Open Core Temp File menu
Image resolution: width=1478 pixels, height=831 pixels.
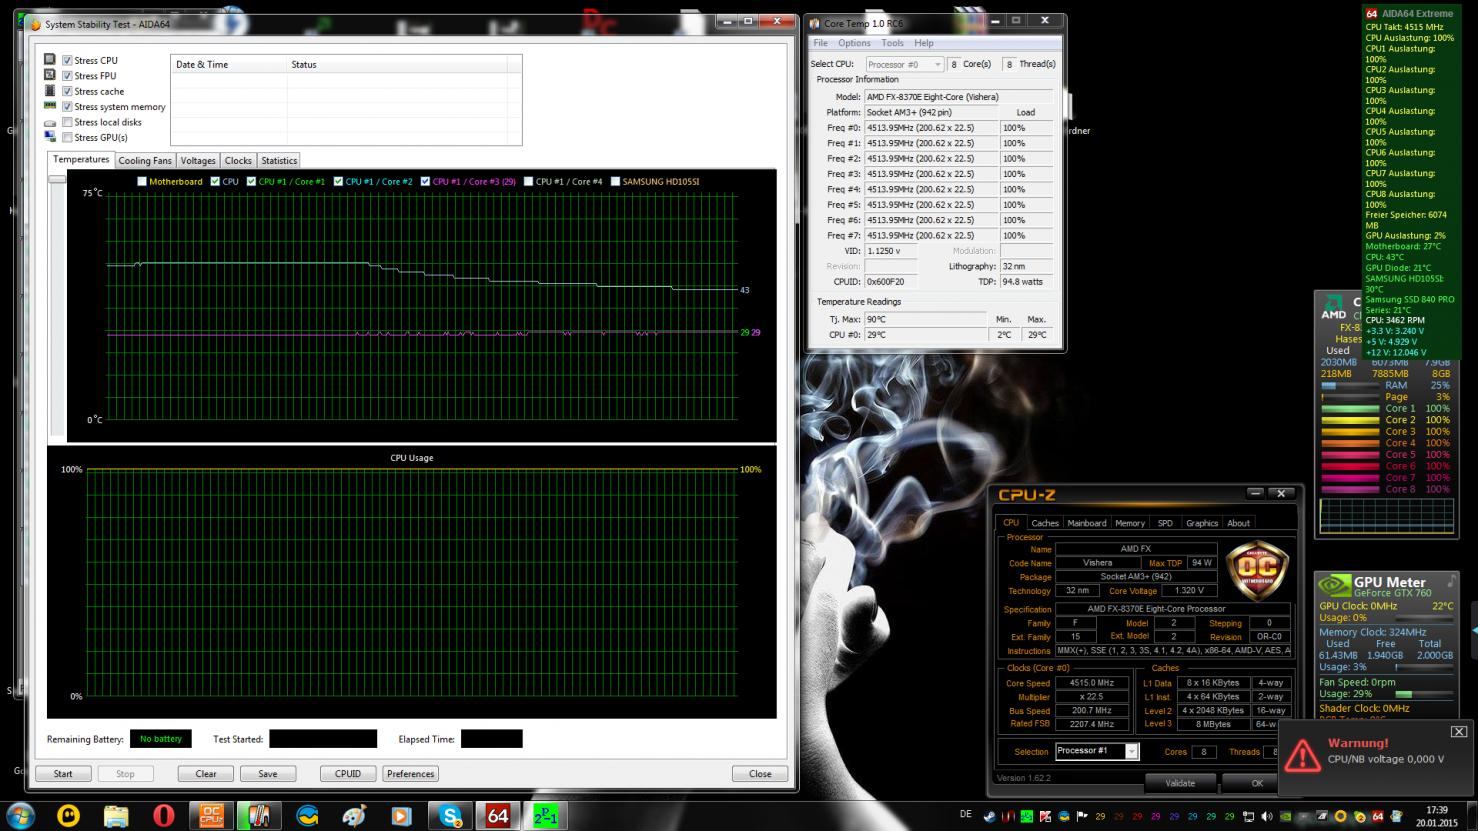click(x=820, y=43)
